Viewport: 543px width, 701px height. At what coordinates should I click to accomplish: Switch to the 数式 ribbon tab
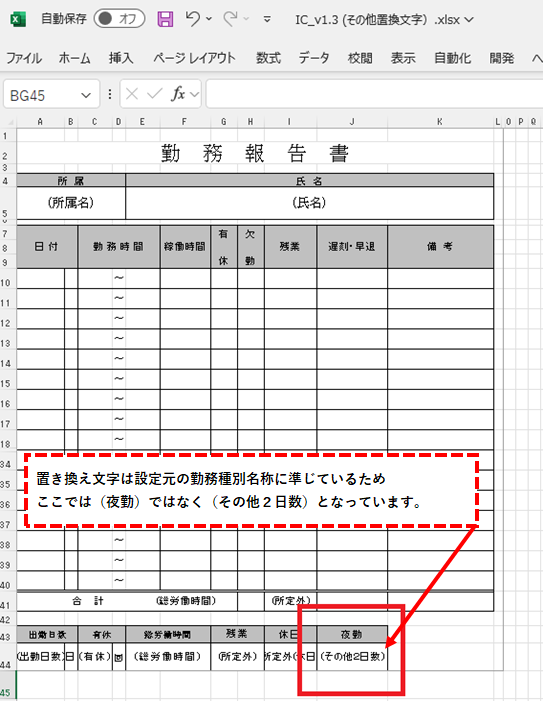pyautogui.click(x=268, y=58)
